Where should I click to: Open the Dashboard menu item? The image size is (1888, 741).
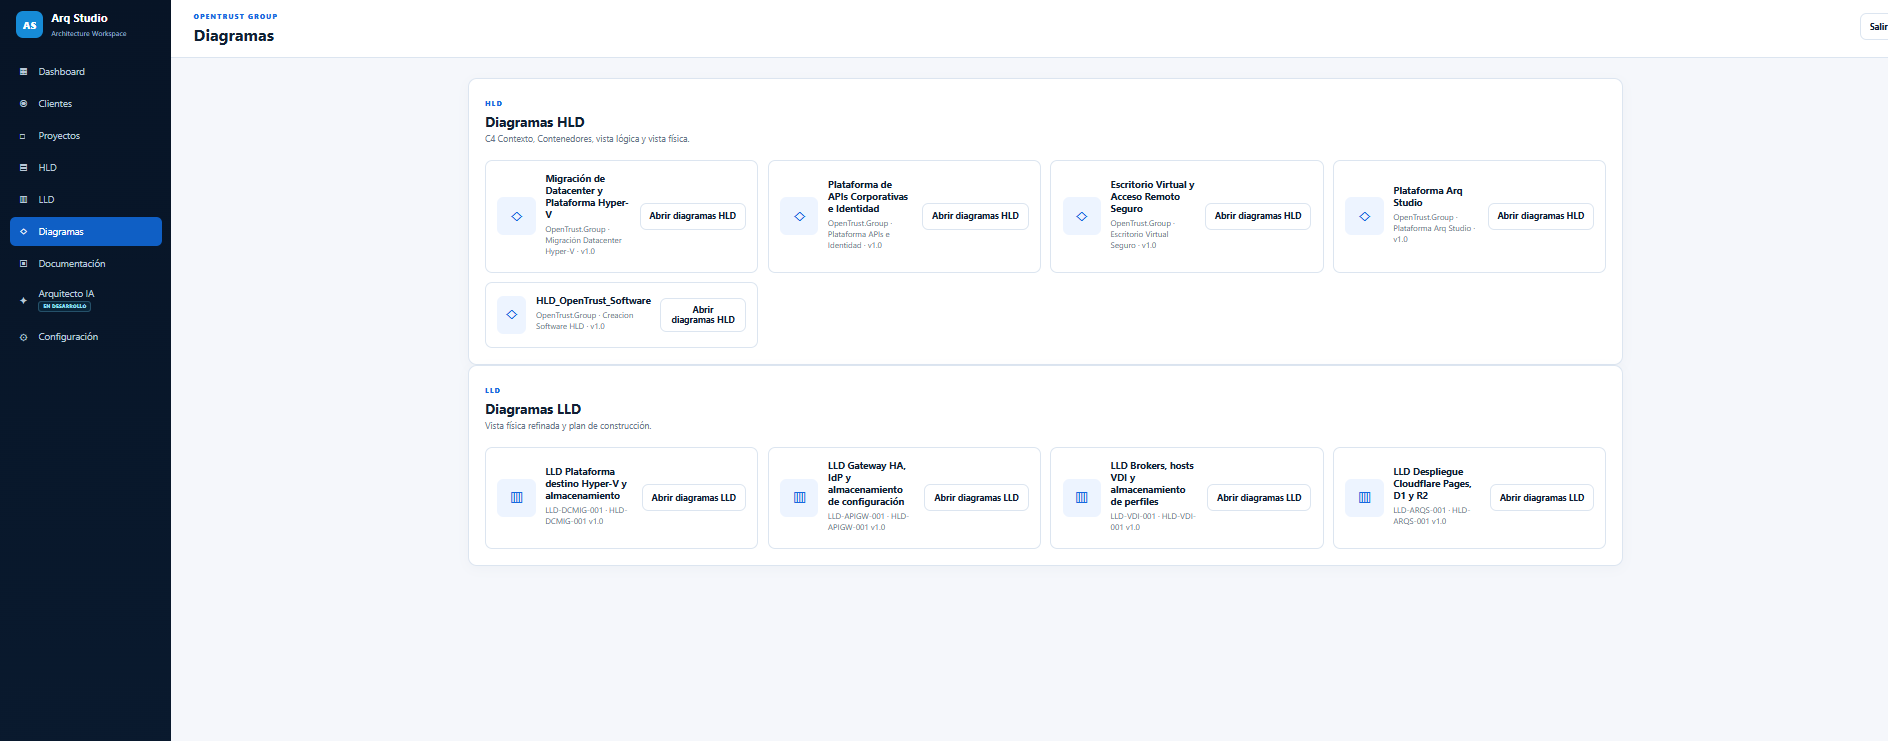[86, 72]
